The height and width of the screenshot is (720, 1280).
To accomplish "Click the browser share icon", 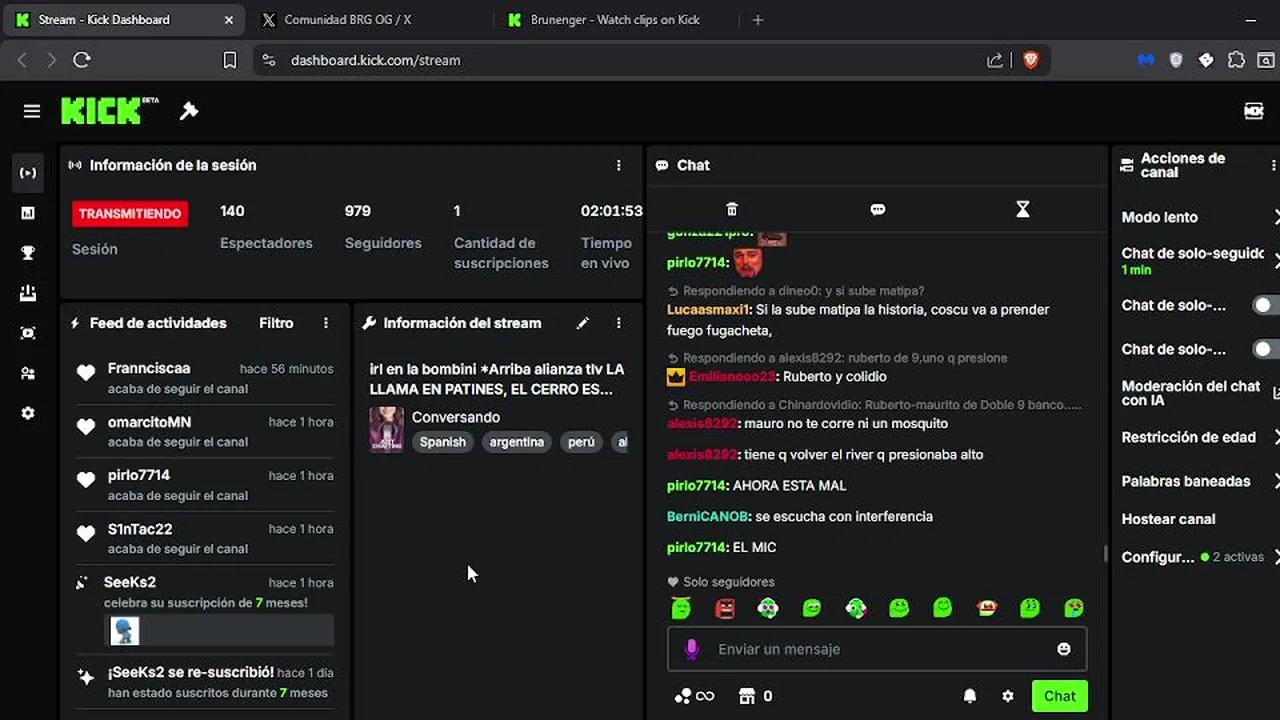I will coord(994,60).
